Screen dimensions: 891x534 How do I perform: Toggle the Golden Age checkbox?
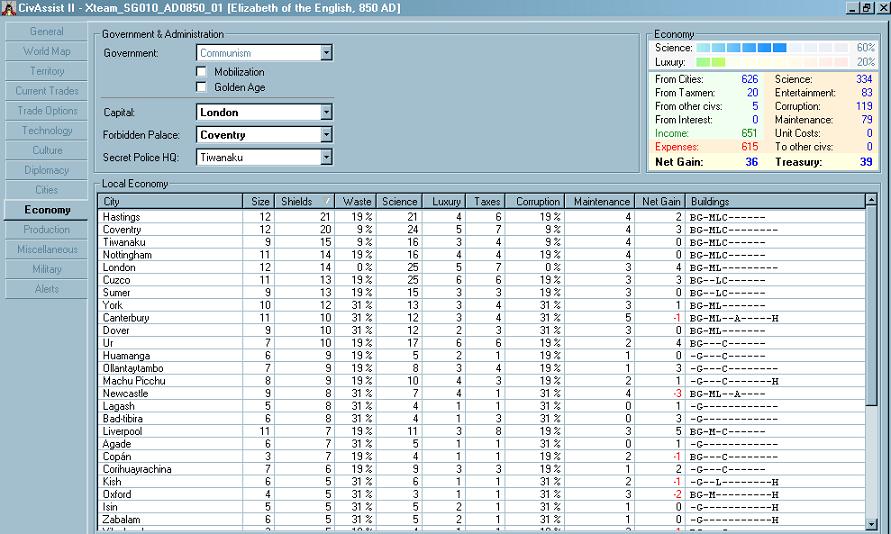click(201, 87)
